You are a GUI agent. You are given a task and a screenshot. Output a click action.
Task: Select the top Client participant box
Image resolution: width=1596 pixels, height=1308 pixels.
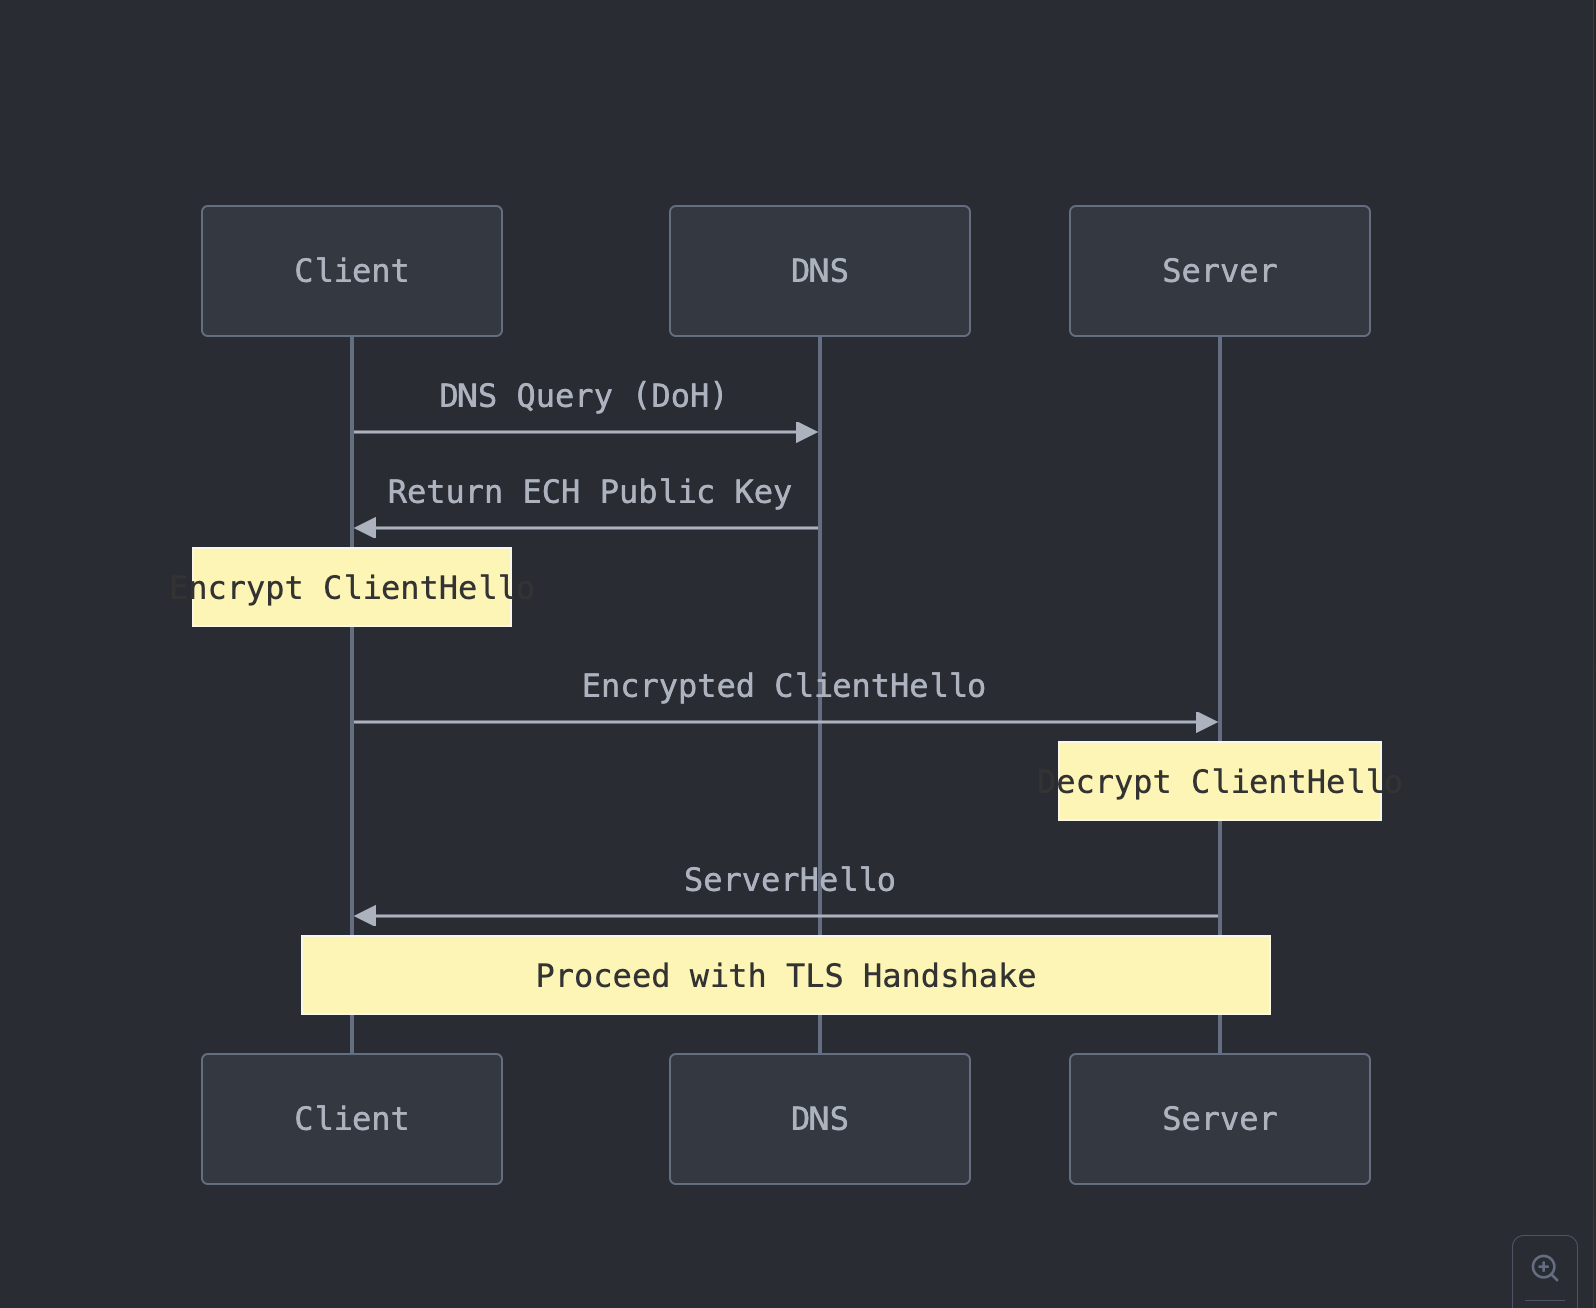352,271
